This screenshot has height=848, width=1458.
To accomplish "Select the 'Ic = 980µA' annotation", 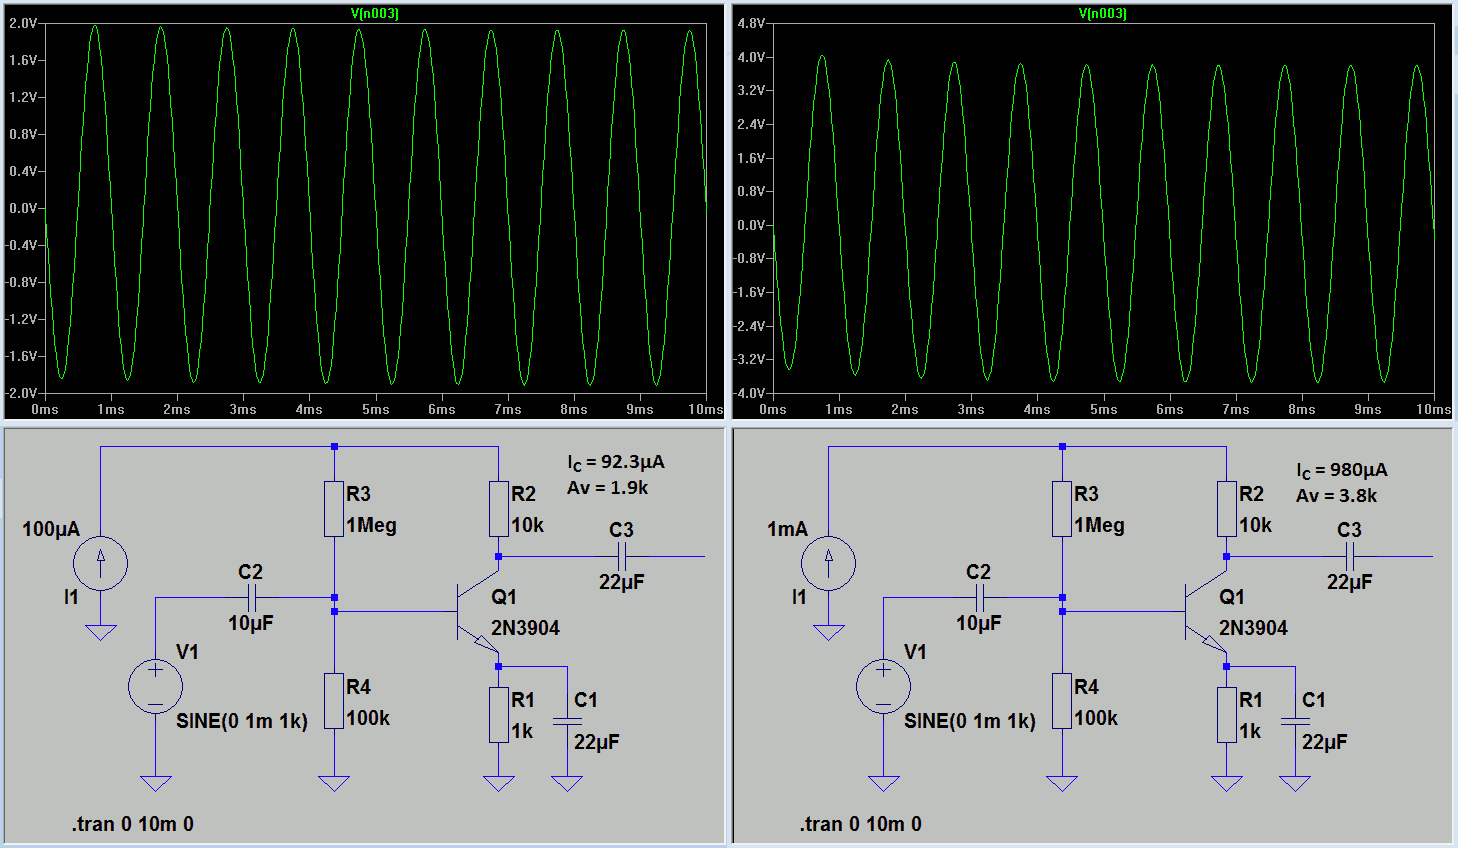I will click(1342, 471).
